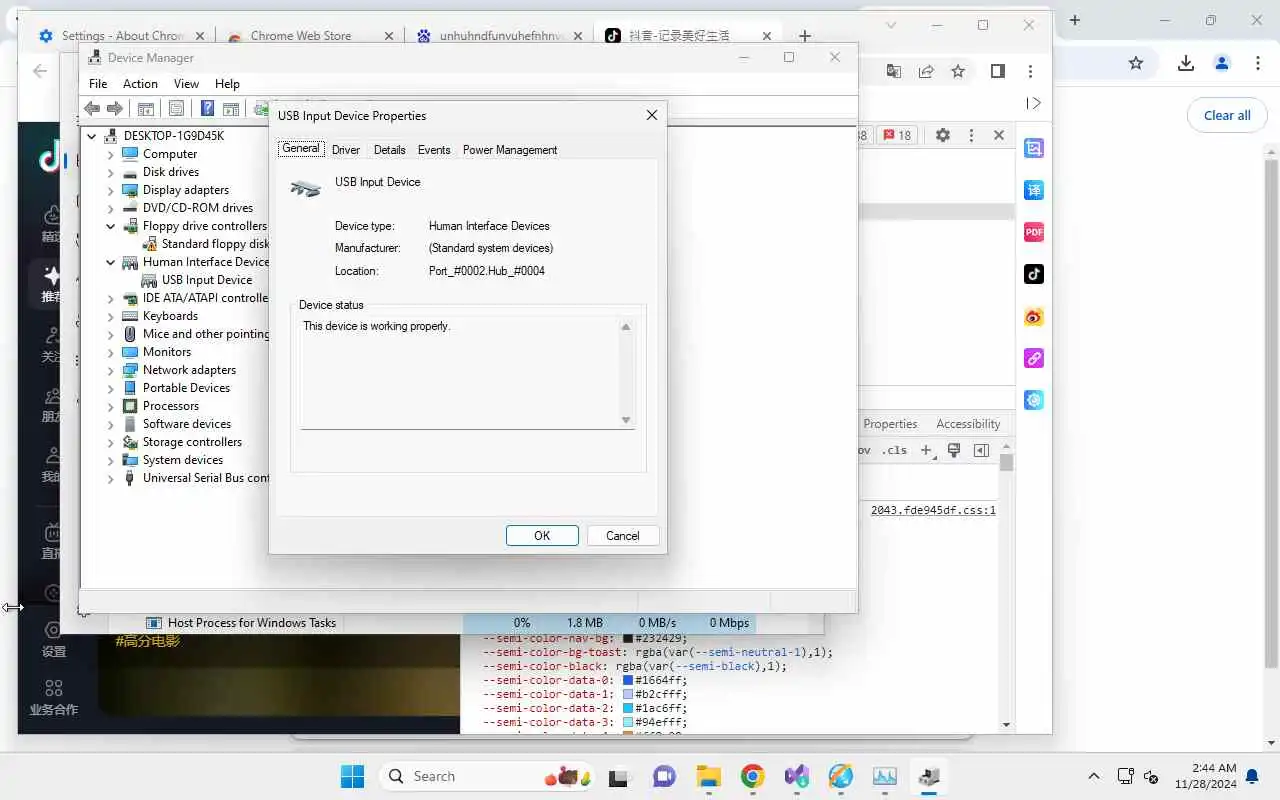
Task: Click the blue Help icon in Device Manager toolbar
Action: coord(207,108)
